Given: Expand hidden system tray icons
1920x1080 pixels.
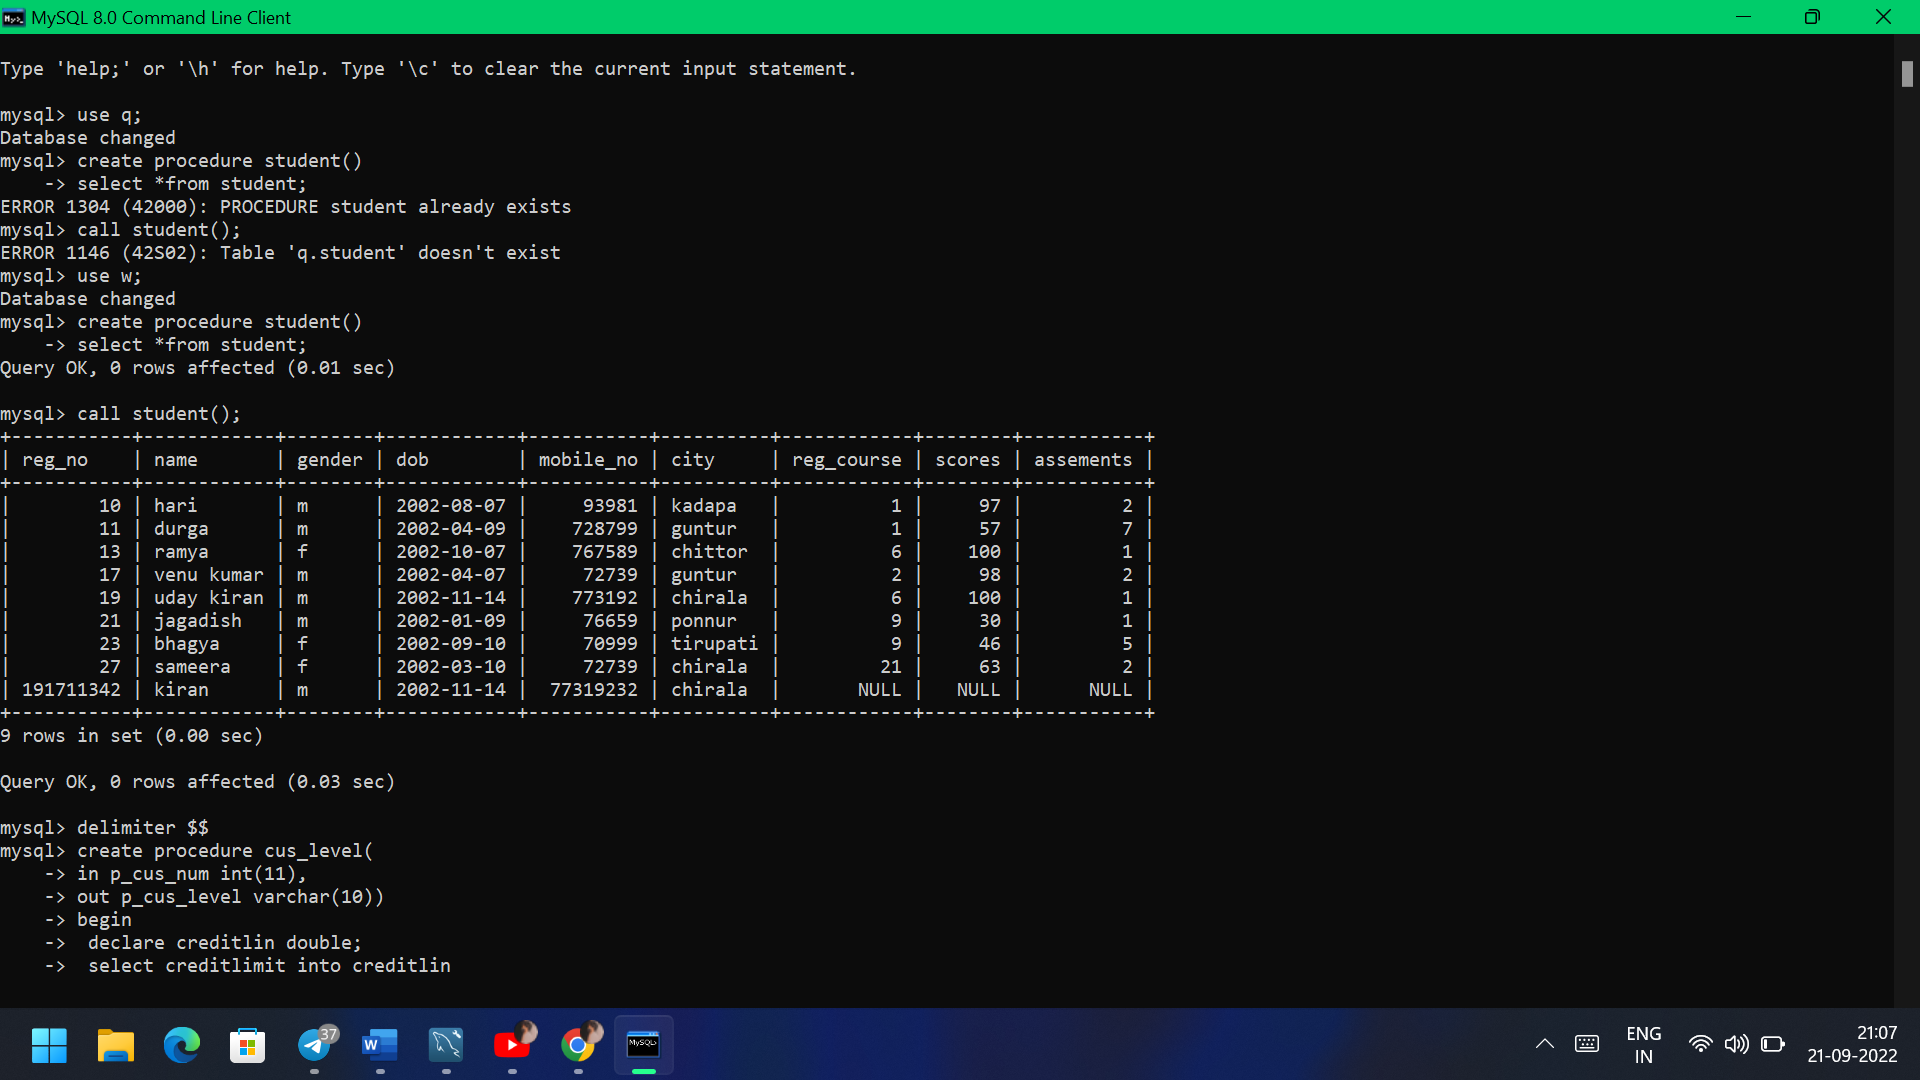Looking at the screenshot, I should [x=1544, y=1044].
